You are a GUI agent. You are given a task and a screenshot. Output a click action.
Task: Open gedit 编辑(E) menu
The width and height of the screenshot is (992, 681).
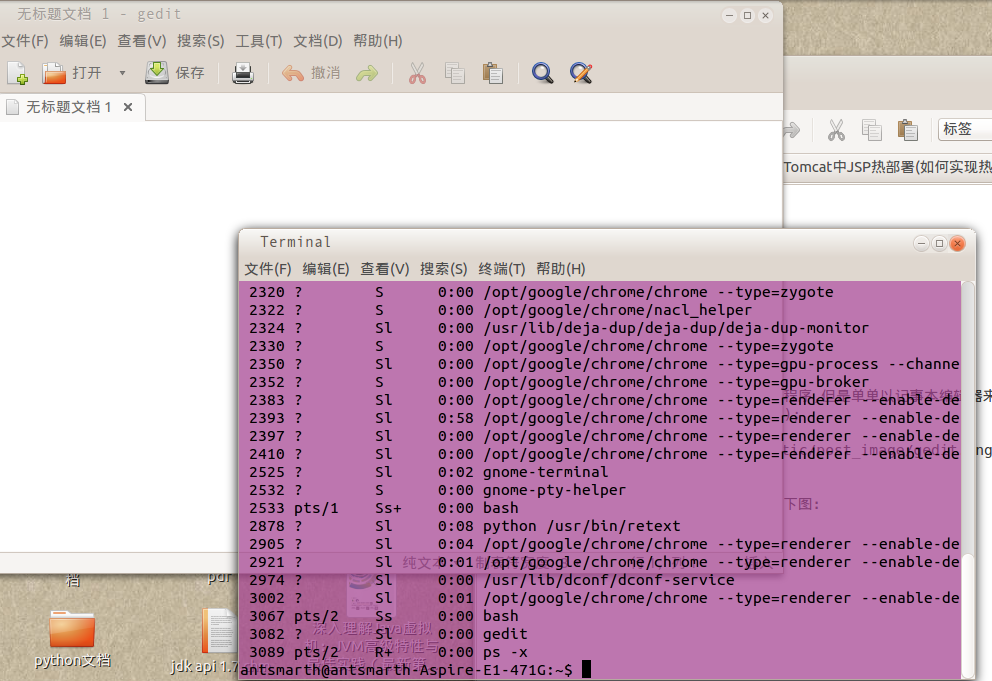click(x=83, y=41)
